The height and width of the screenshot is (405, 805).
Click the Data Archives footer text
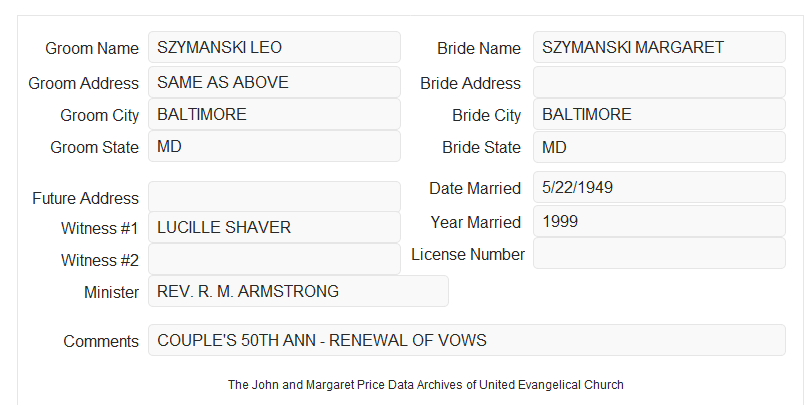pyautogui.click(x=426, y=384)
